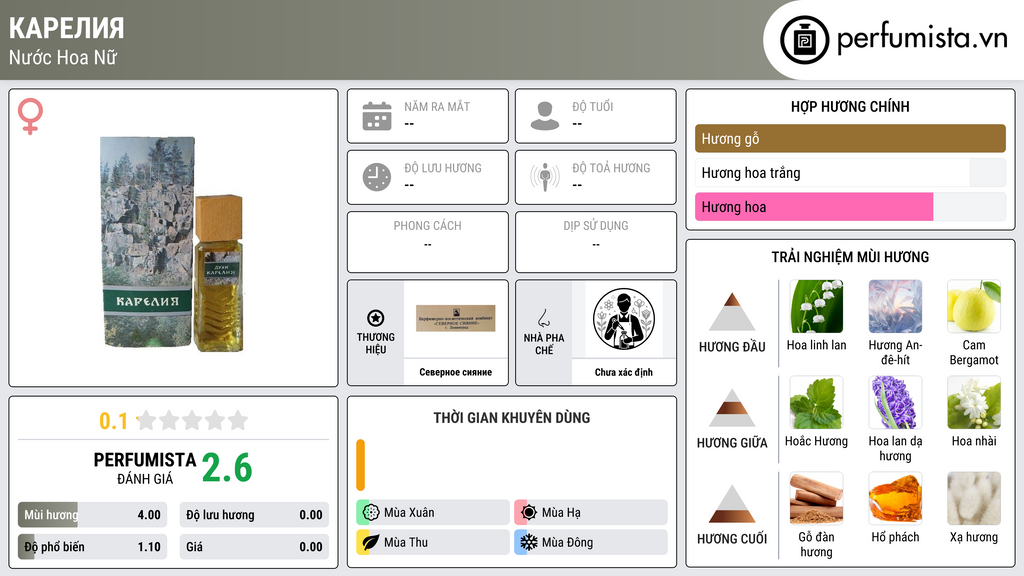This screenshot has width=1024, height=576.
Task: Click the sillage projection person icon
Action: tap(545, 177)
